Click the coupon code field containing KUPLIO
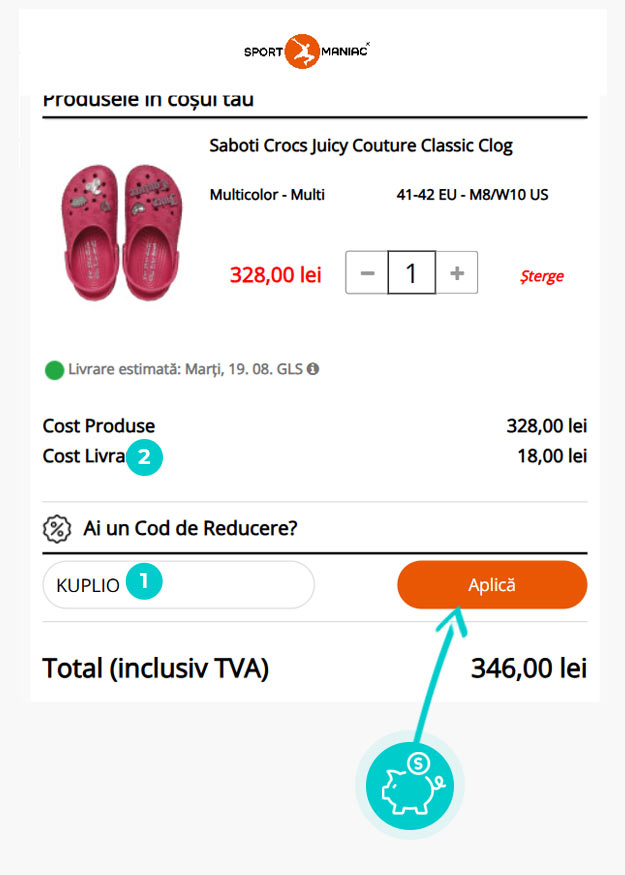The image size is (625, 875). click(178, 585)
